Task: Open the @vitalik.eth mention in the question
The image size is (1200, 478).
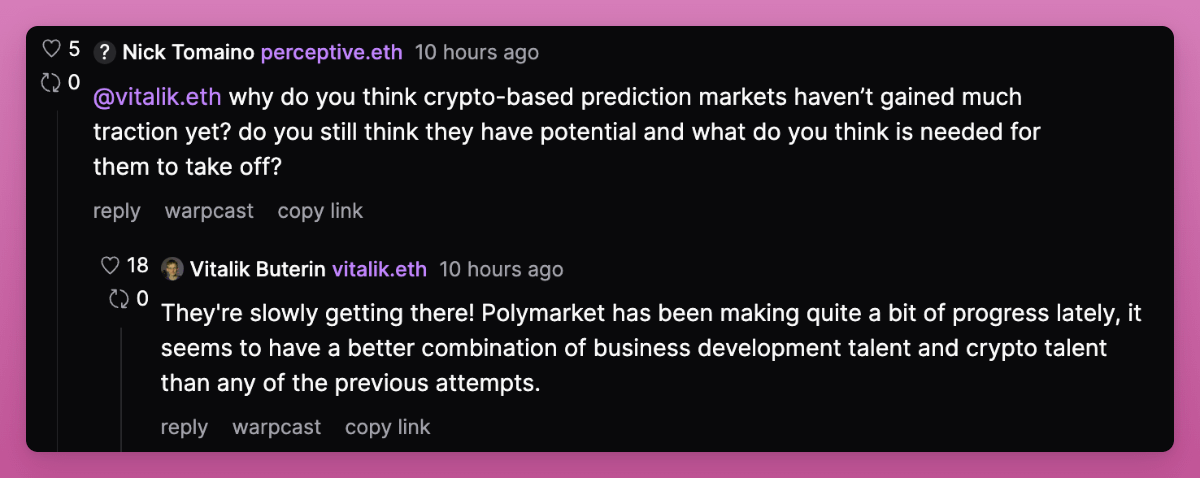Action: [157, 98]
